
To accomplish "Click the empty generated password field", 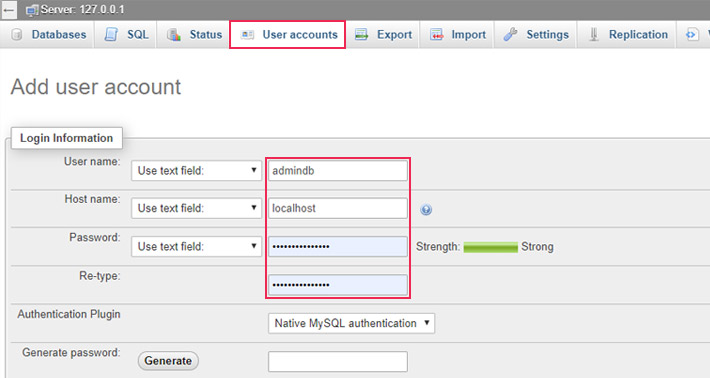I will (x=338, y=362).
